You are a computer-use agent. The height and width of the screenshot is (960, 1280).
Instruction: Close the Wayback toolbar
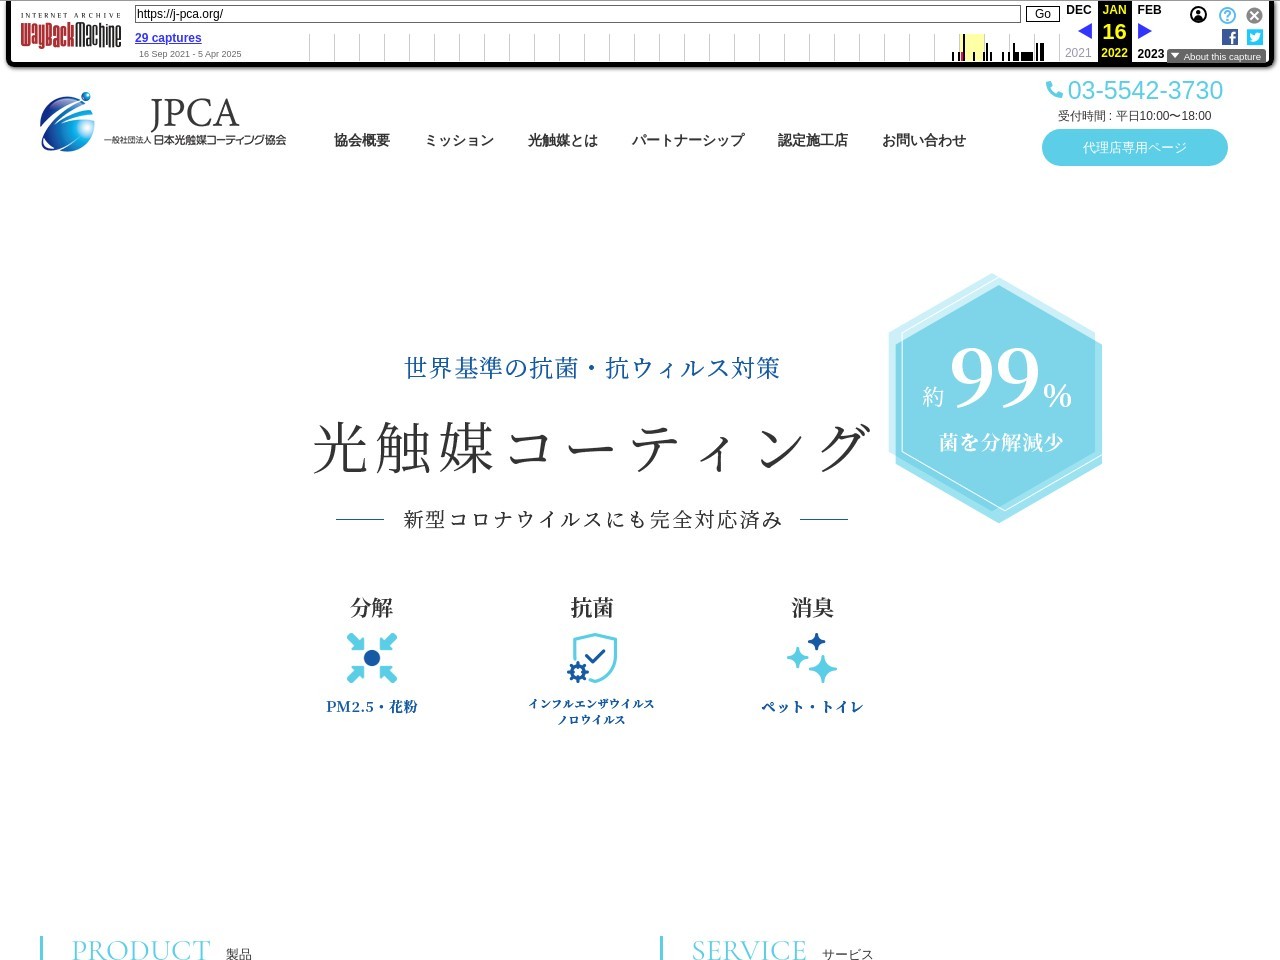coord(1254,15)
